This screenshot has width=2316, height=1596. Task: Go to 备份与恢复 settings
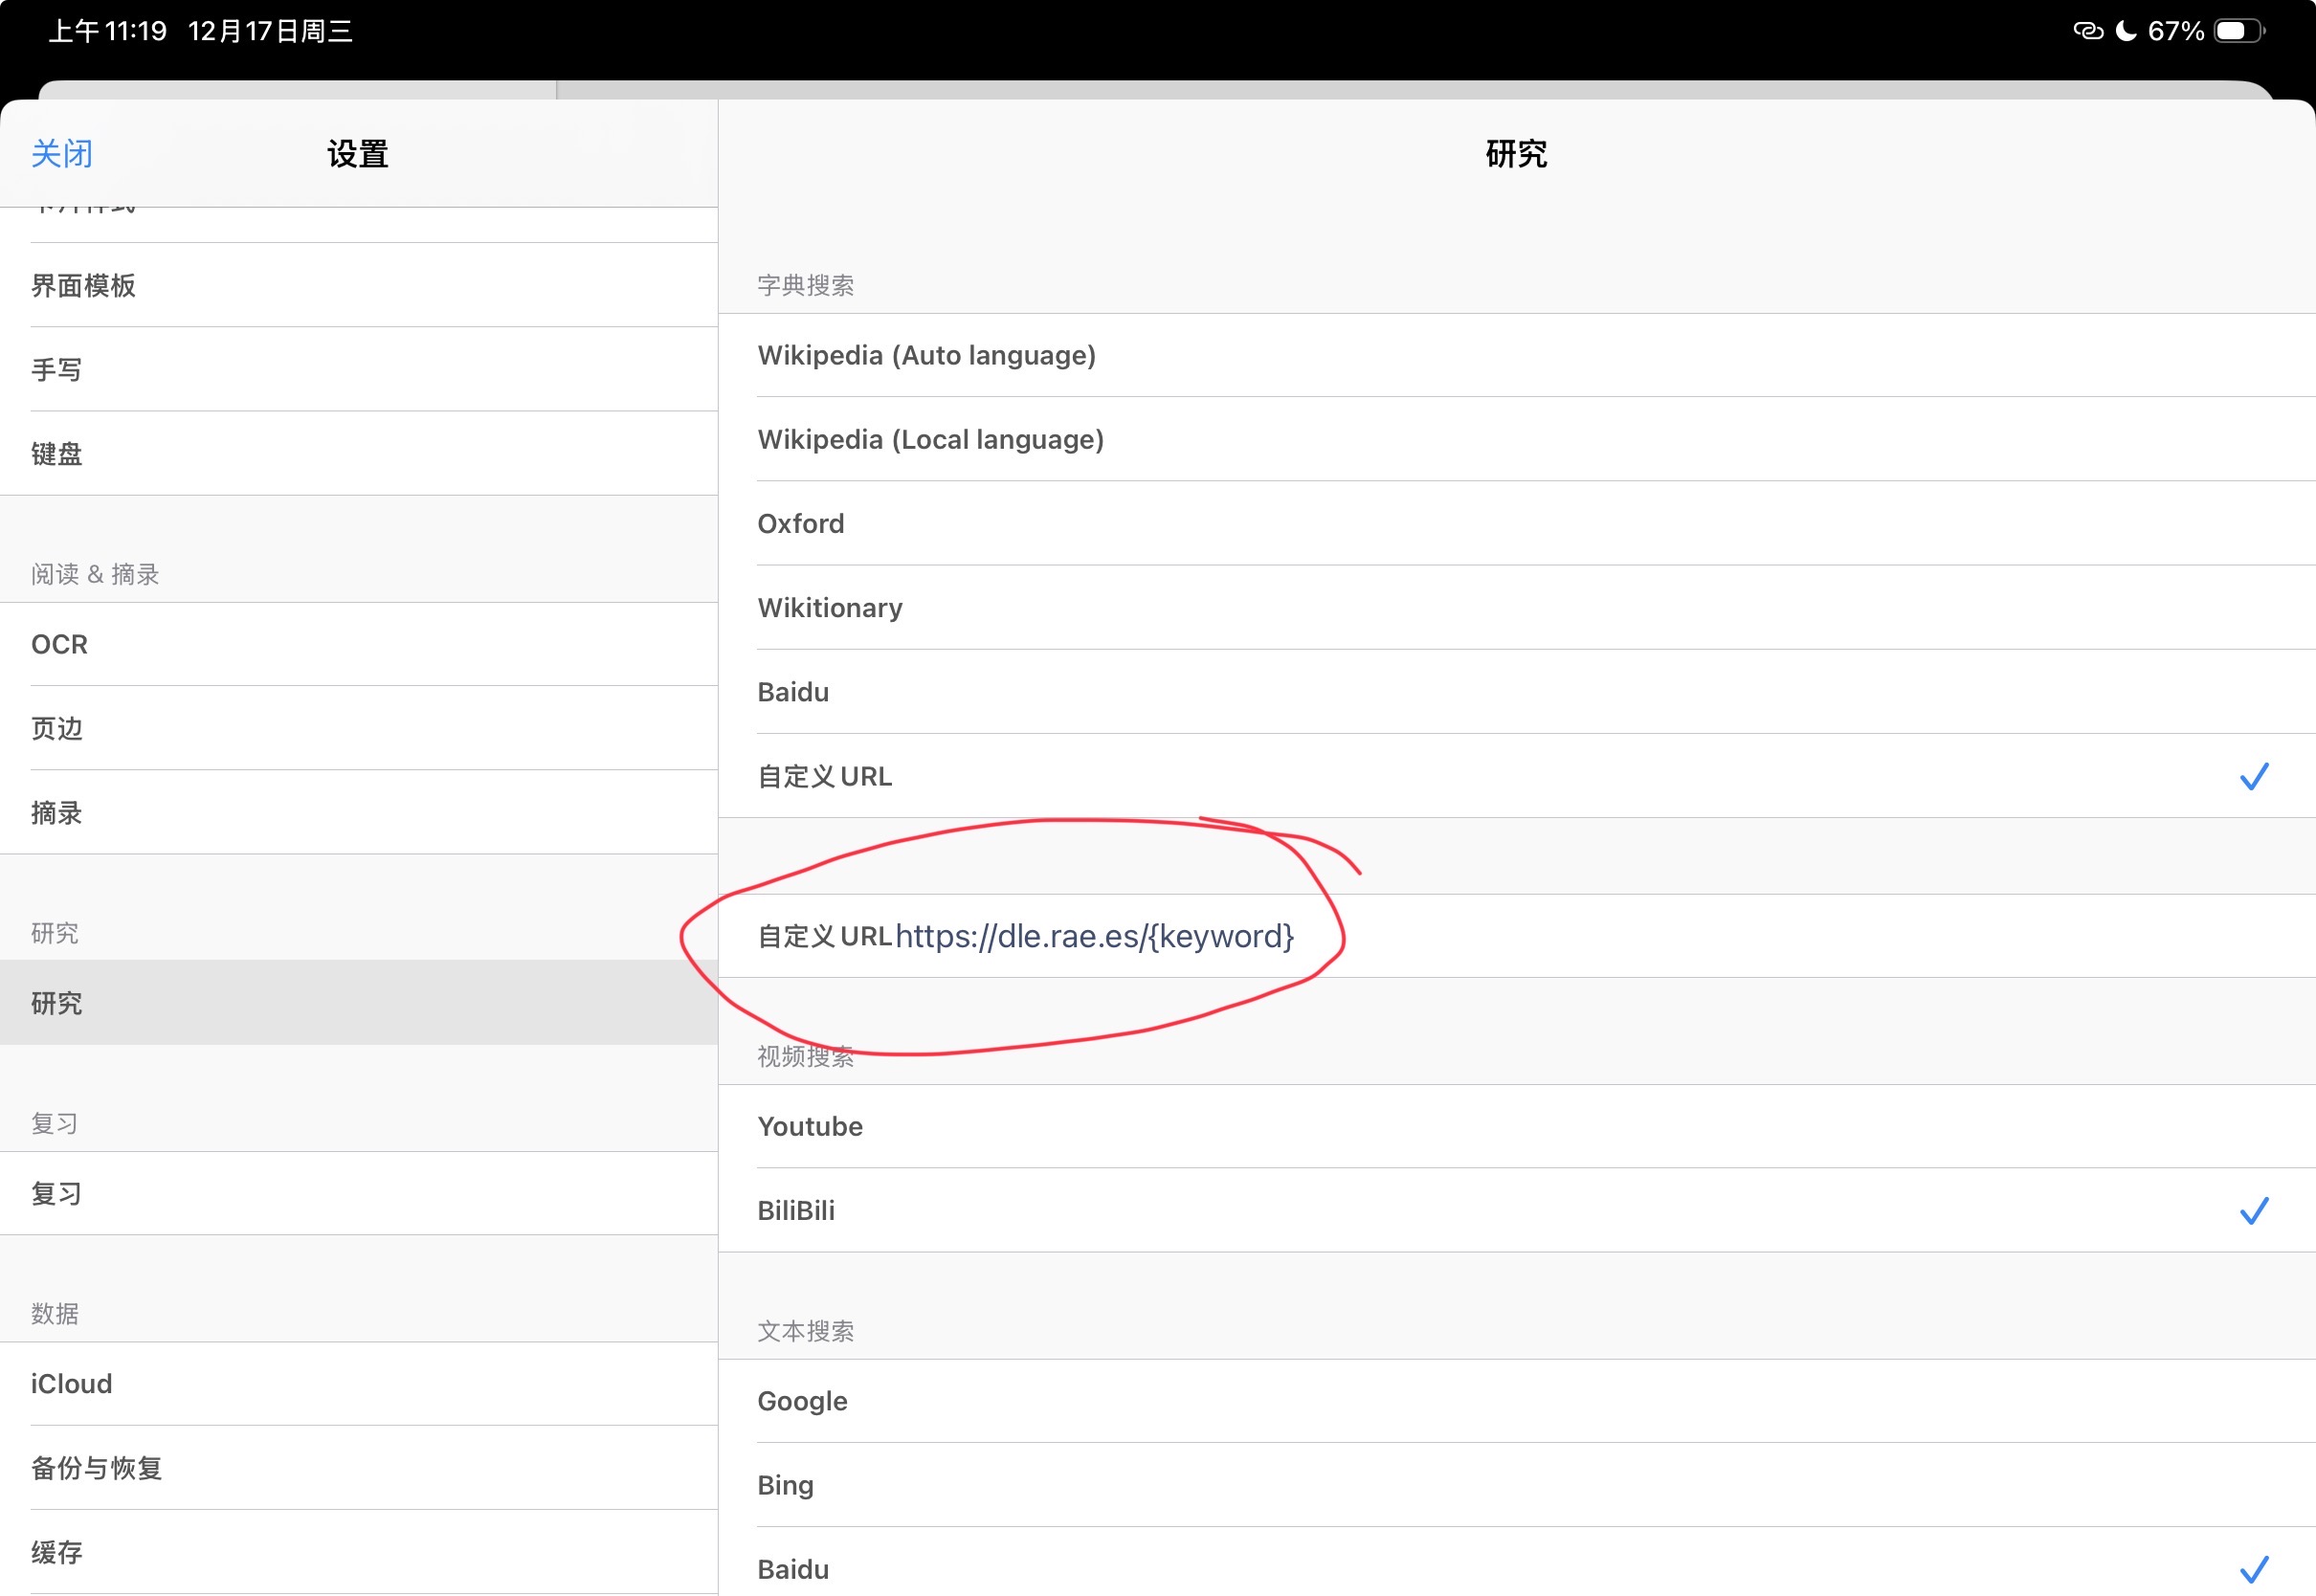(x=96, y=1468)
